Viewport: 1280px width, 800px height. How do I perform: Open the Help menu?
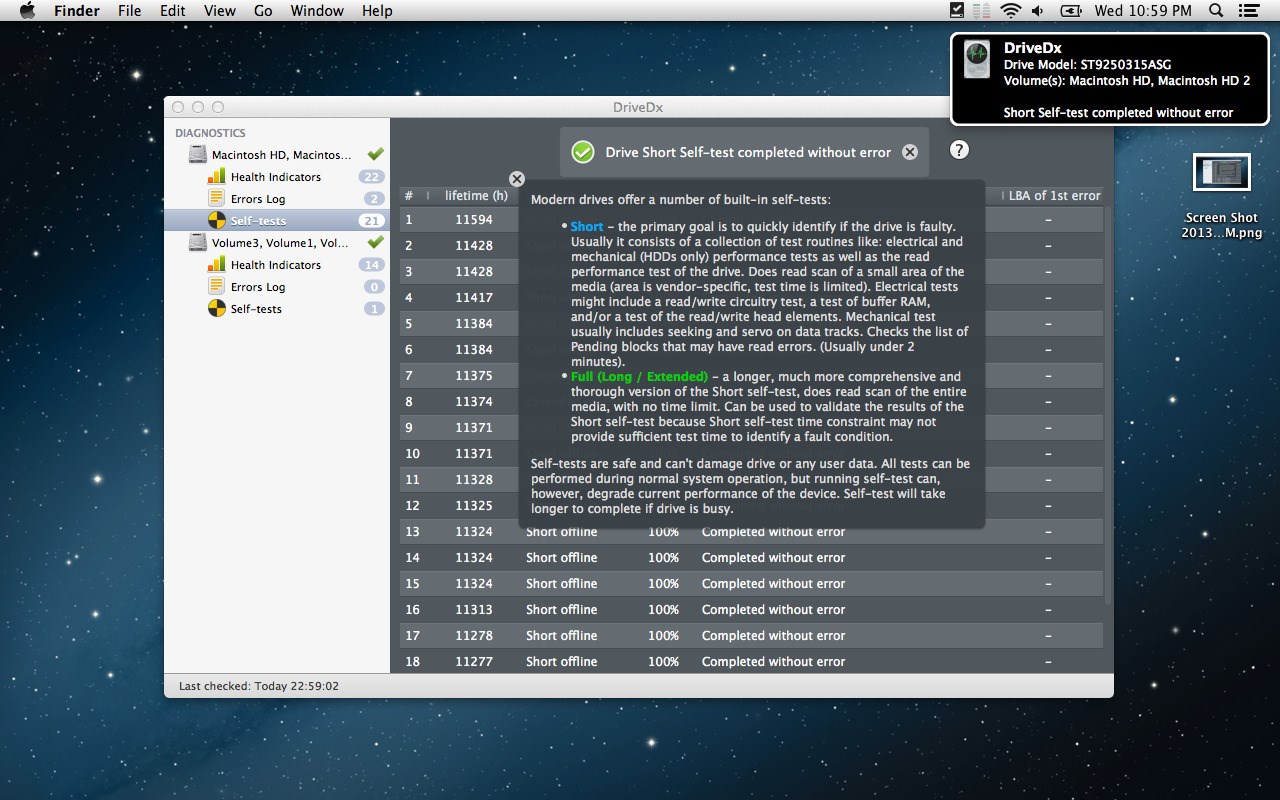pos(377,11)
